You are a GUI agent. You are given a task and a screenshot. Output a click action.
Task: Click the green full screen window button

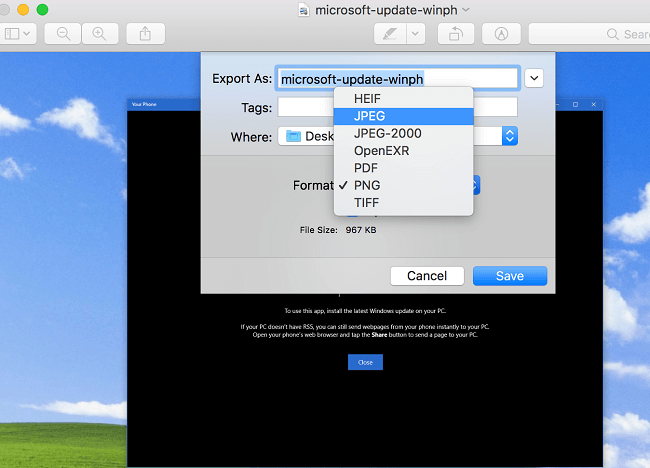[x=42, y=10]
